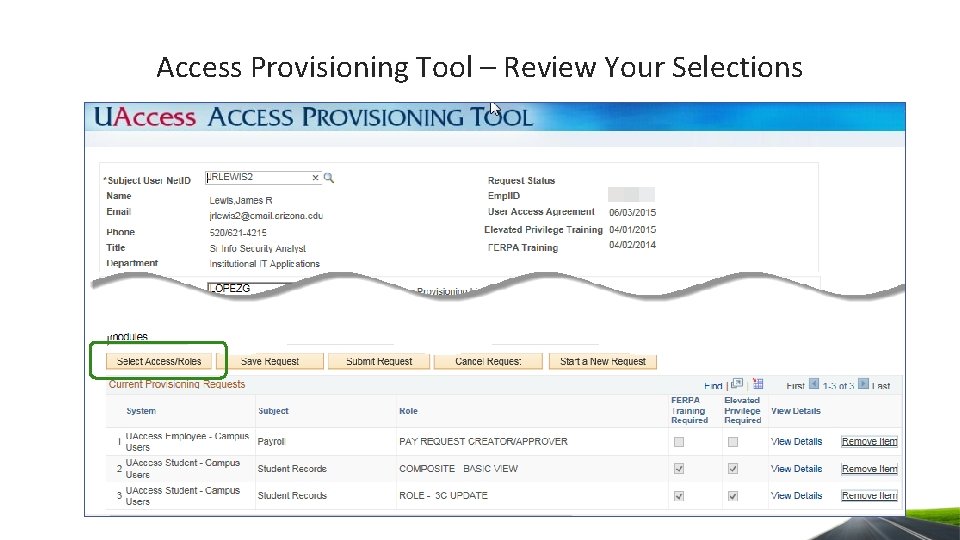Screen dimensions: 960x540
Task: Toggle Elevated Privilege checkbox for COMPOSITE BASIC VIEW row
Action: point(733,469)
